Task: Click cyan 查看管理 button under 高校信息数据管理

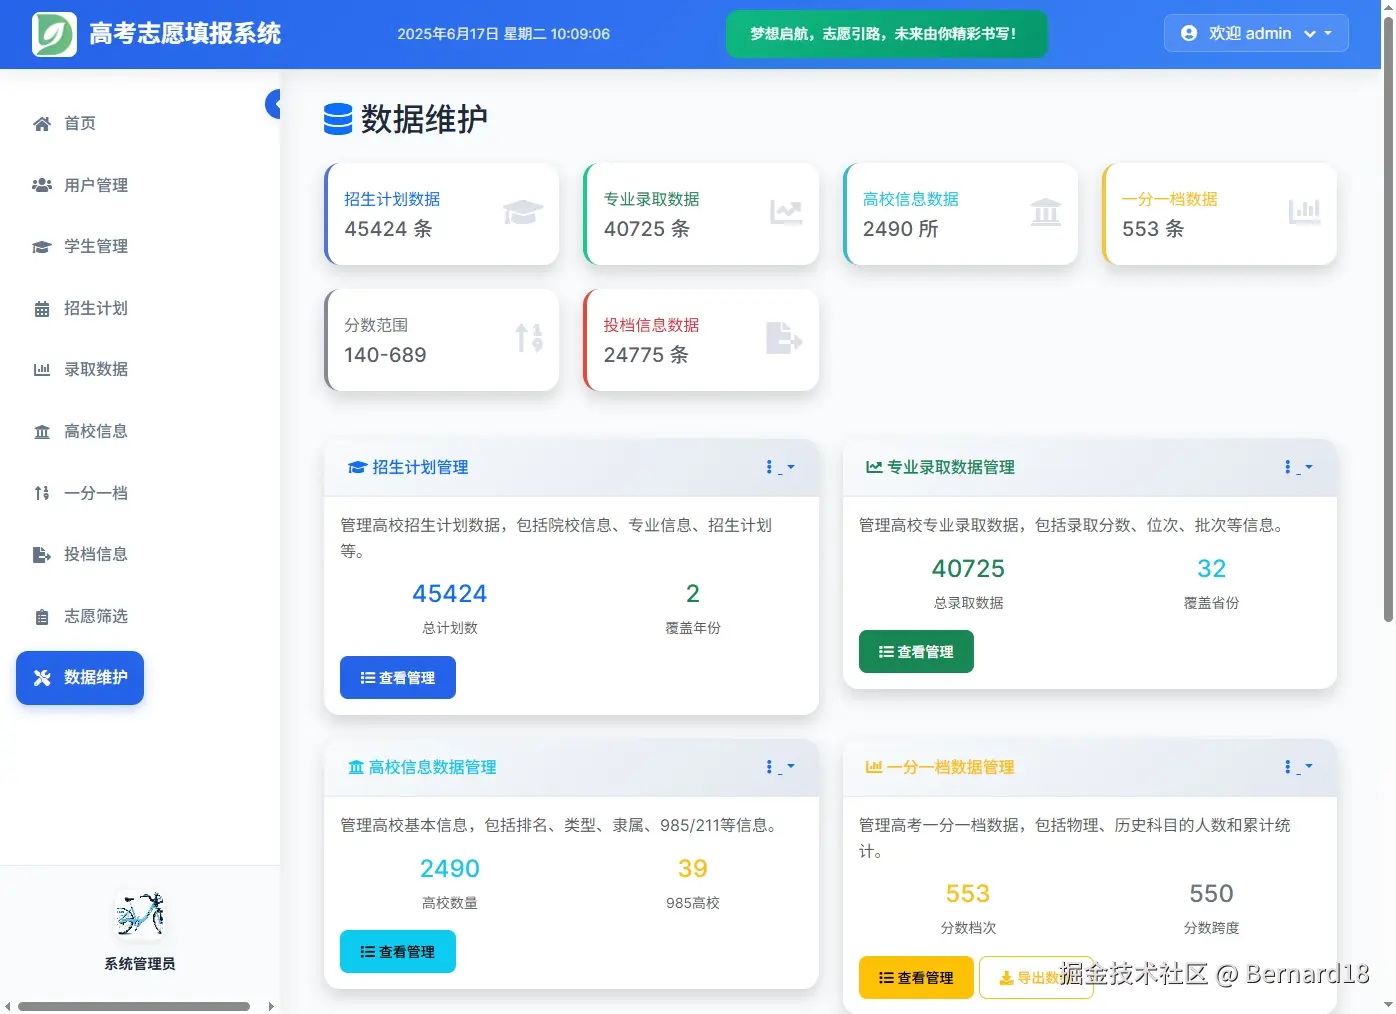Action: click(x=398, y=952)
